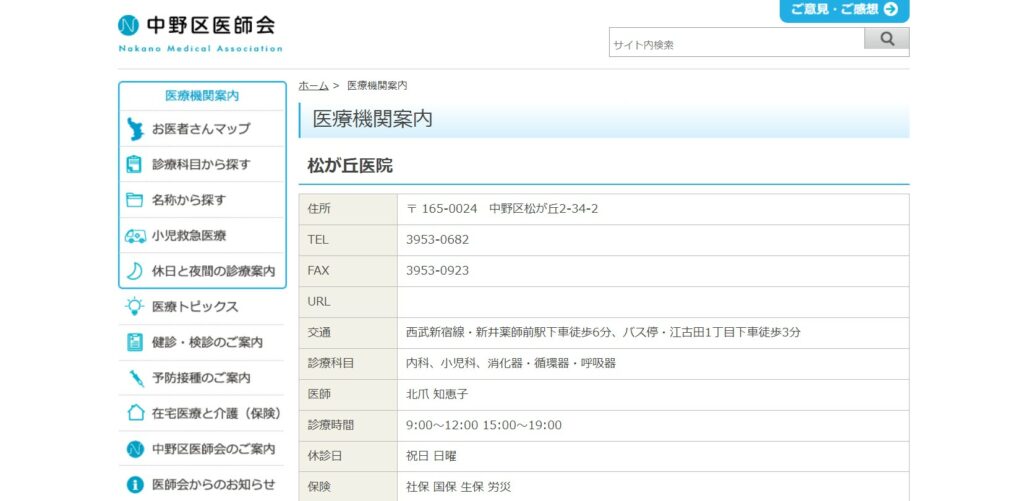
Task: Click the 医療機関案内 page title
Action: click(373, 120)
